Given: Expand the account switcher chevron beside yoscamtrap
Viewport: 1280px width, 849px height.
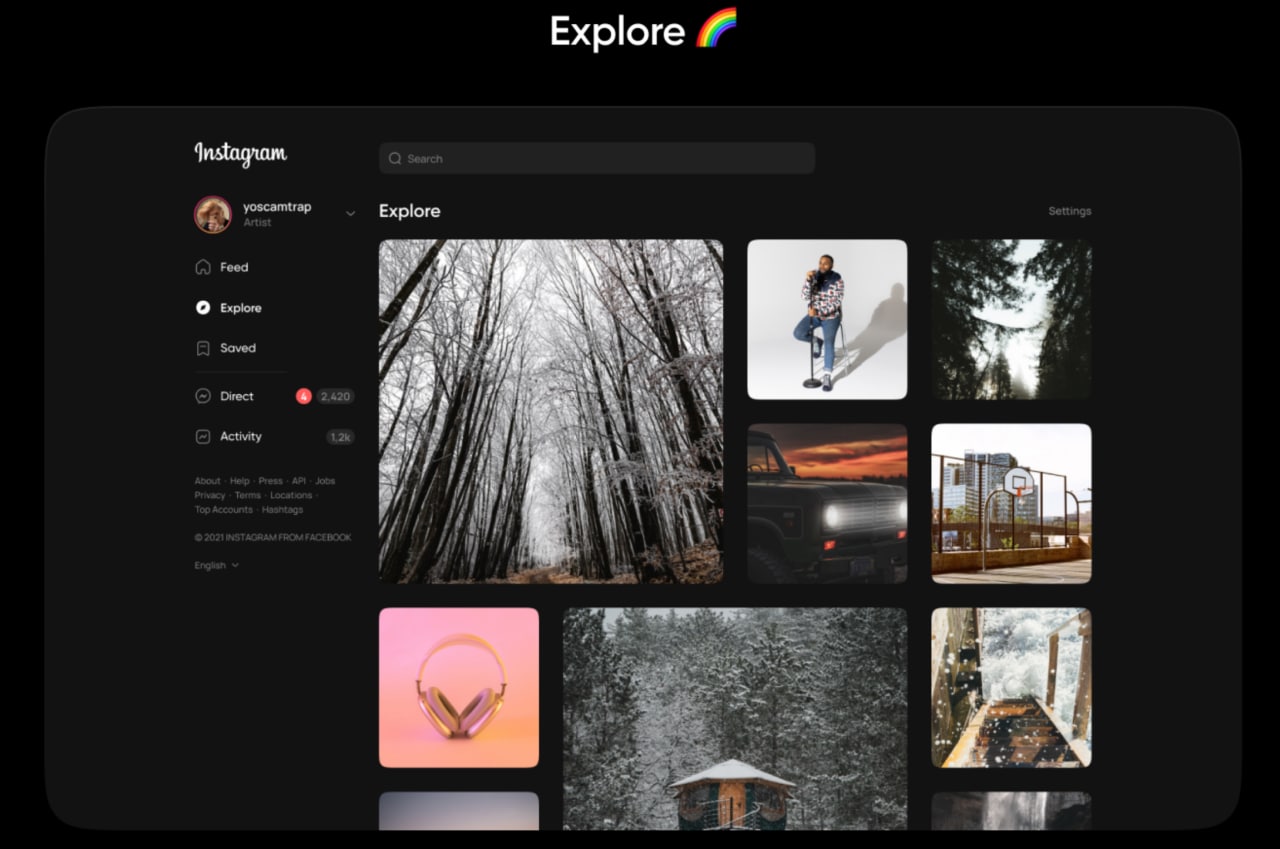Looking at the screenshot, I should [350, 213].
